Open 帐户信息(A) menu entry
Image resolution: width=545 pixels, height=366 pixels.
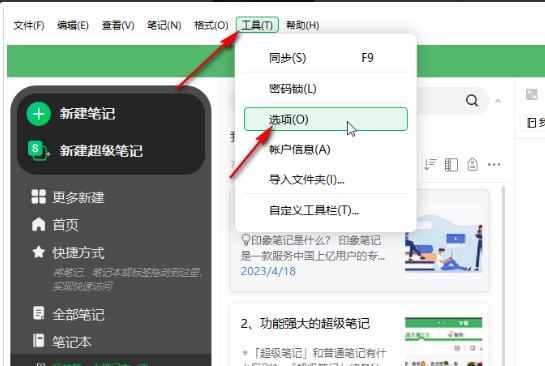tap(325, 149)
